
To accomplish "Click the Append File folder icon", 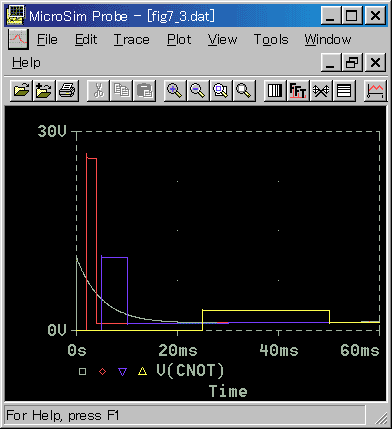I will (x=44, y=90).
